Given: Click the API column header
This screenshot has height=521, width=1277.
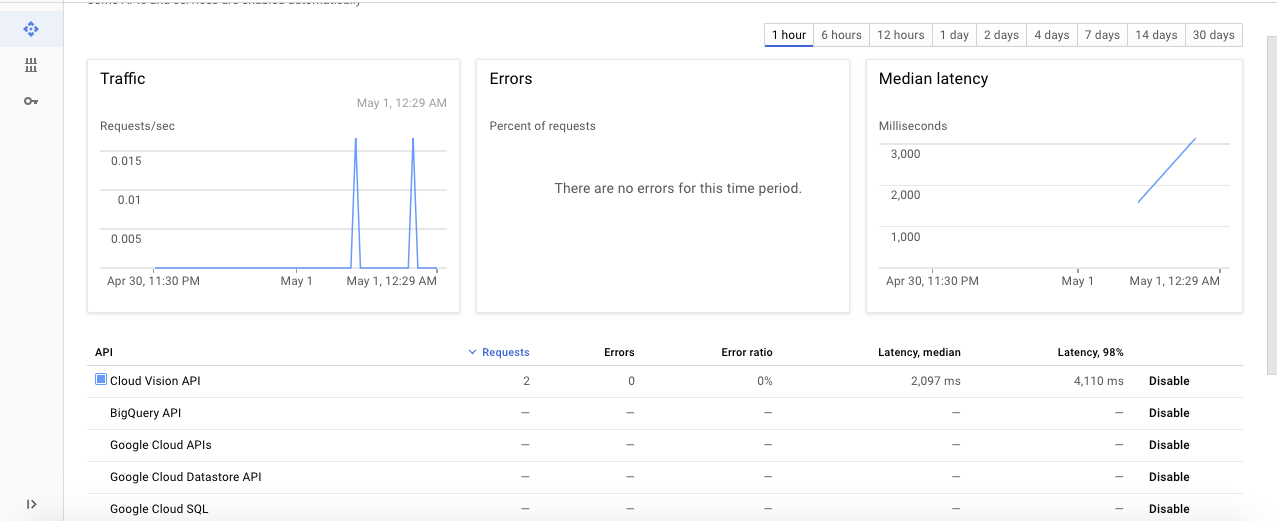Looking at the screenshot, I should click(x=104, y=352).
